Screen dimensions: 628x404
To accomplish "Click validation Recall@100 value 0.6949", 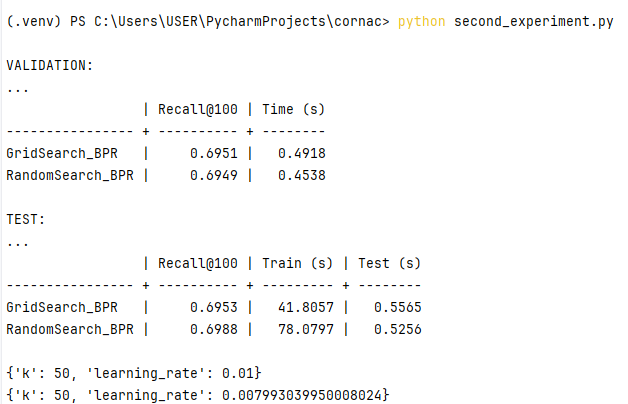I will (213, 175).
